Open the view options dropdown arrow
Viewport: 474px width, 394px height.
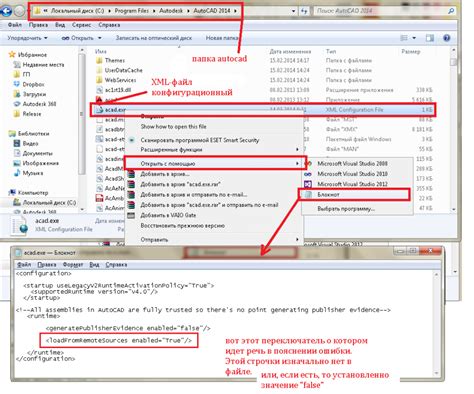pyautogui.click(x=414, y=38)
